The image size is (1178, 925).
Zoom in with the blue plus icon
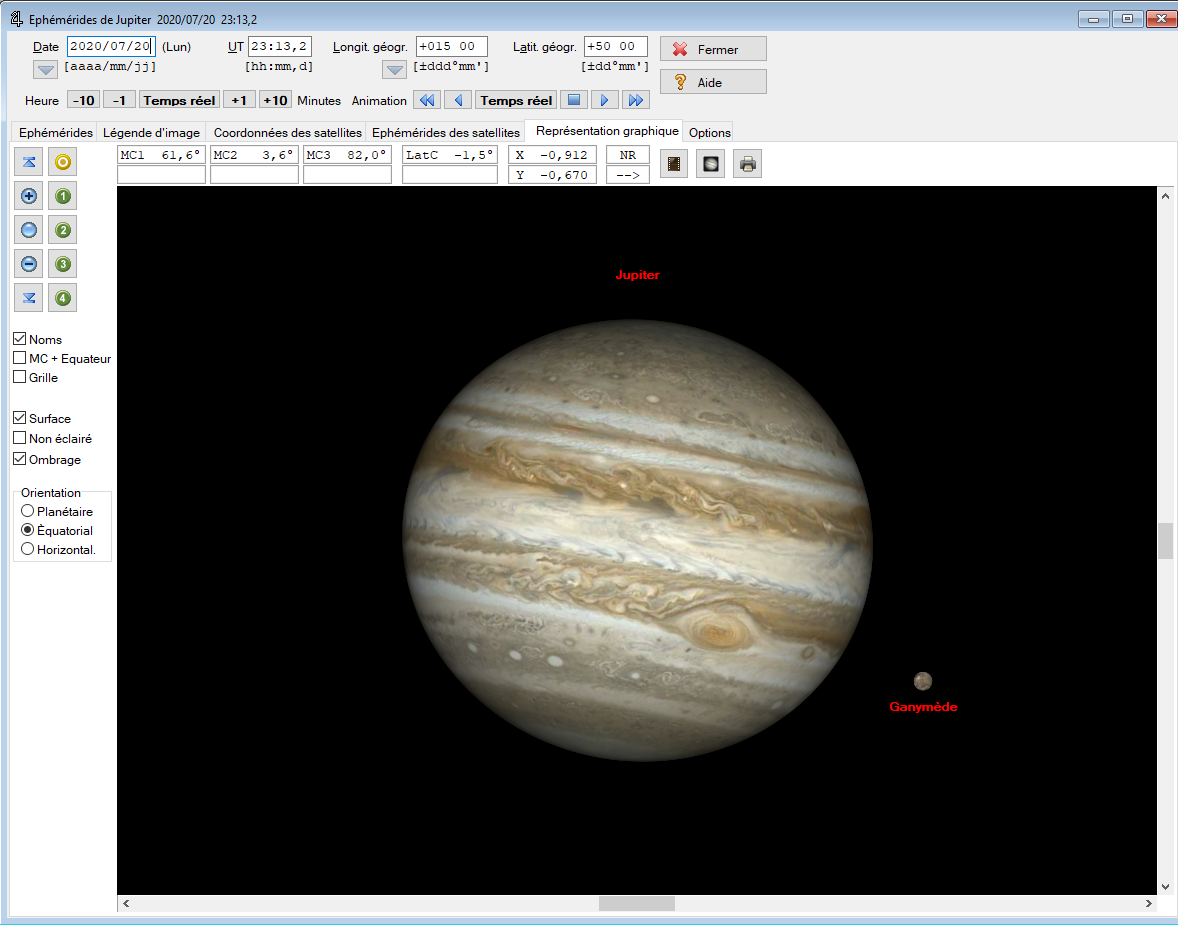29,196
